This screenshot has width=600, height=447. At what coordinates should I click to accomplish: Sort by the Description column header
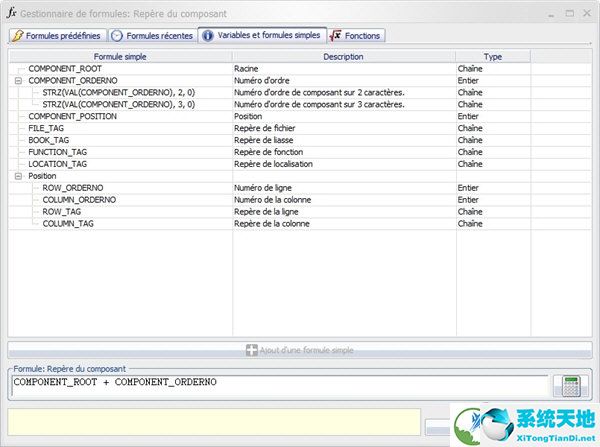pos(344,57)
